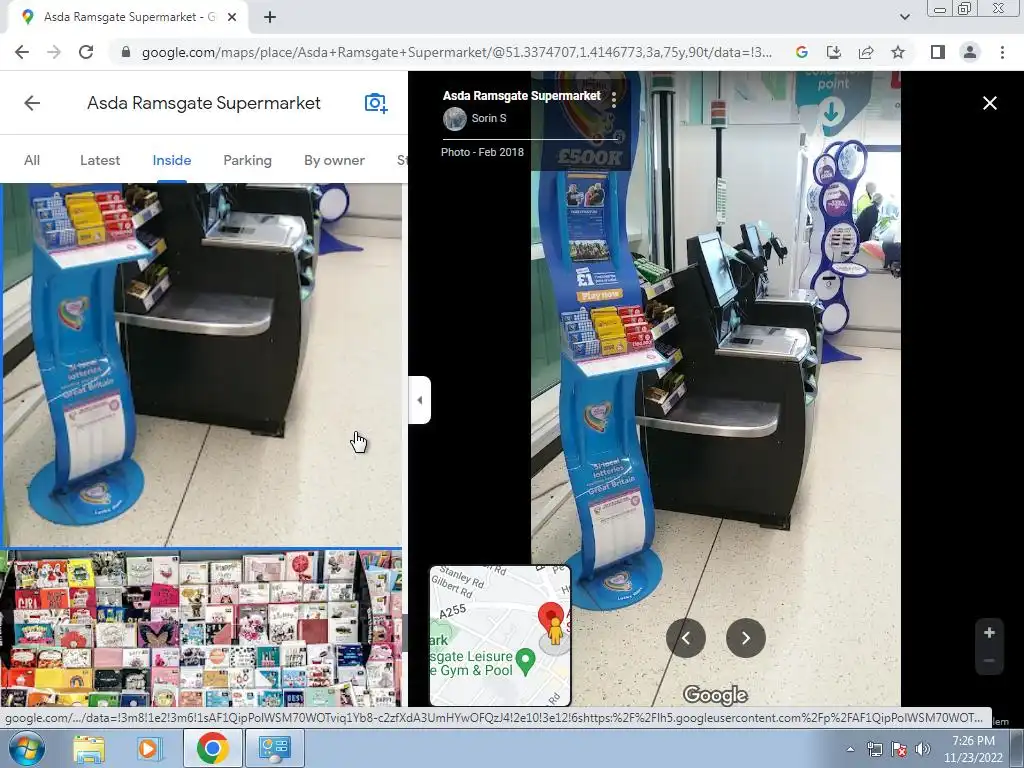The image size is (1024, 768).
Task: Go back using the browser back arrow
Action: tap(22, 52)
